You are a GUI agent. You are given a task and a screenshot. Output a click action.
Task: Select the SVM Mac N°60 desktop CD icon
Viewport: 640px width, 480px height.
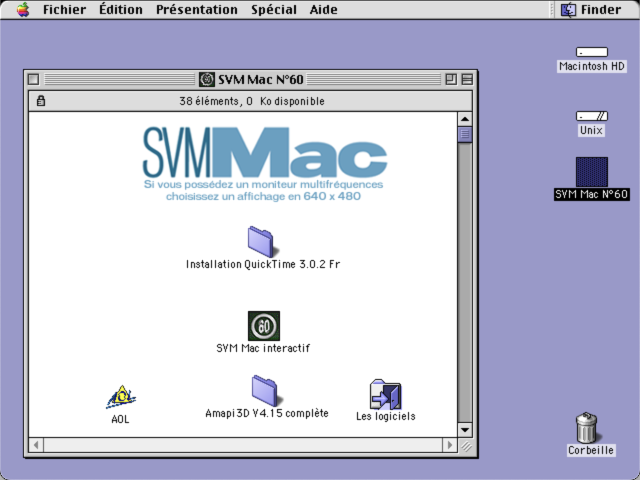coord(591,172)
